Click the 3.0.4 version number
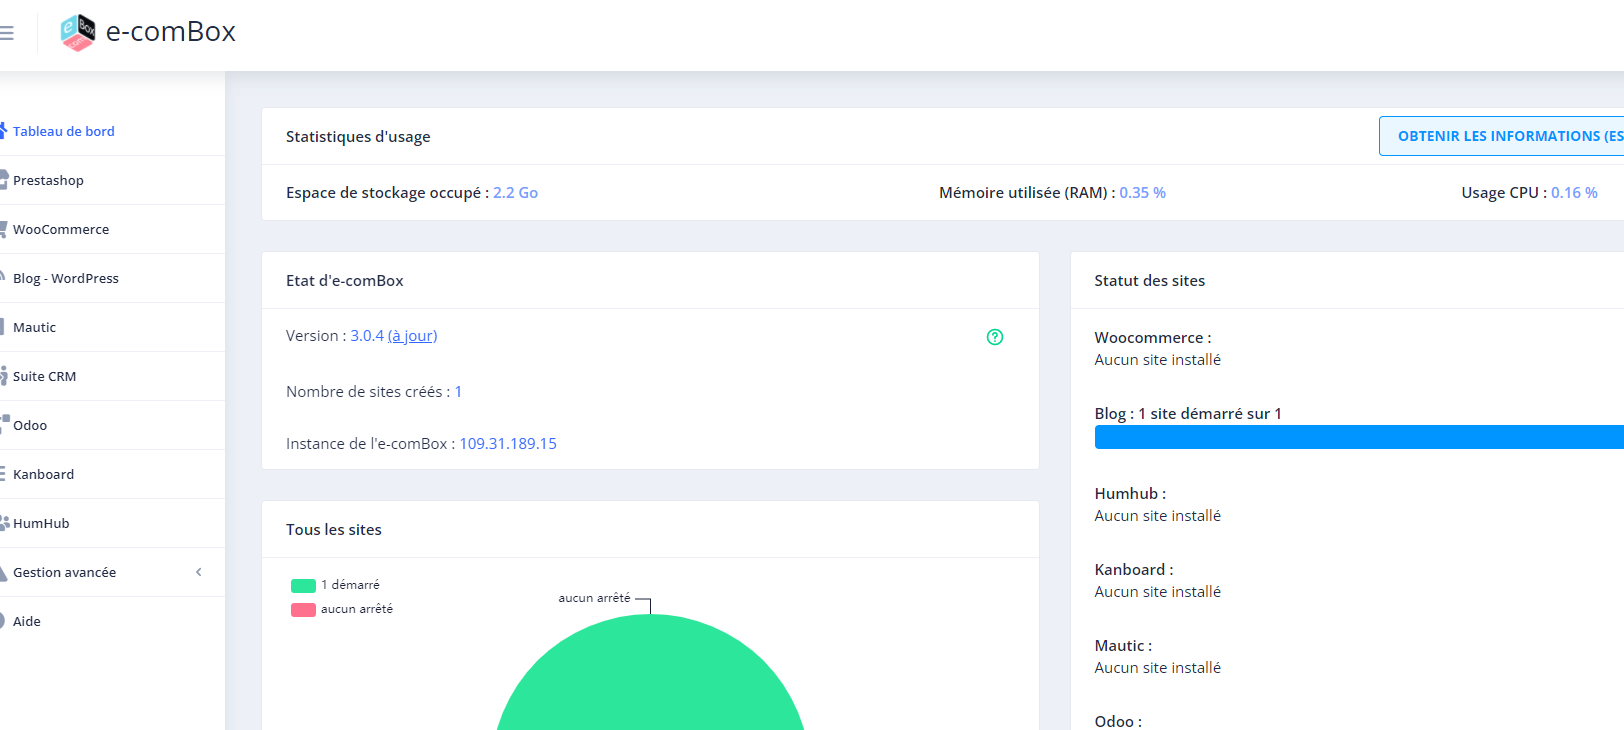Screen dimensions: 1624x730 pyautogui.click(x=367, y=336)
